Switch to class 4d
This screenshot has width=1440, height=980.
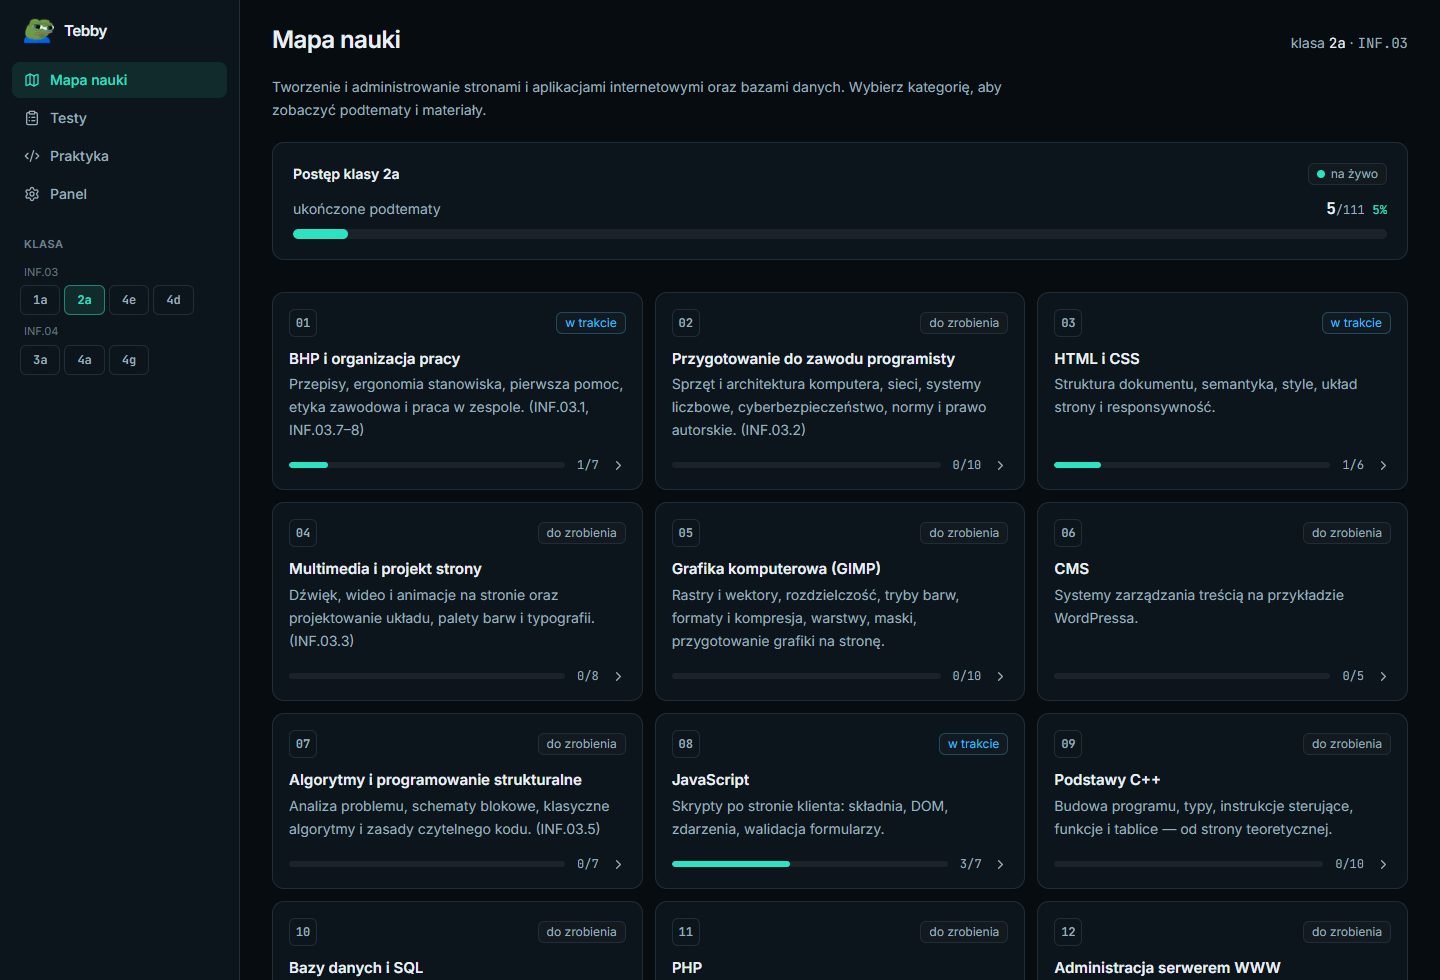pyautogui.click(x=173, y=300)
